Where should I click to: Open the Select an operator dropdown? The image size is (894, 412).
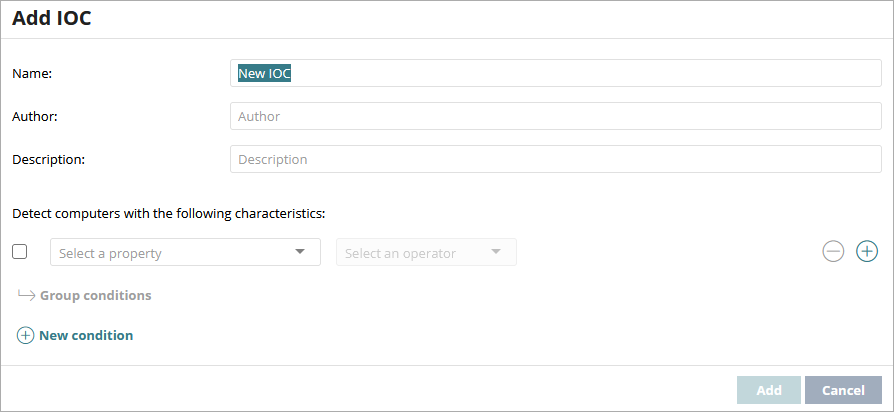click(x=415, y=253)
